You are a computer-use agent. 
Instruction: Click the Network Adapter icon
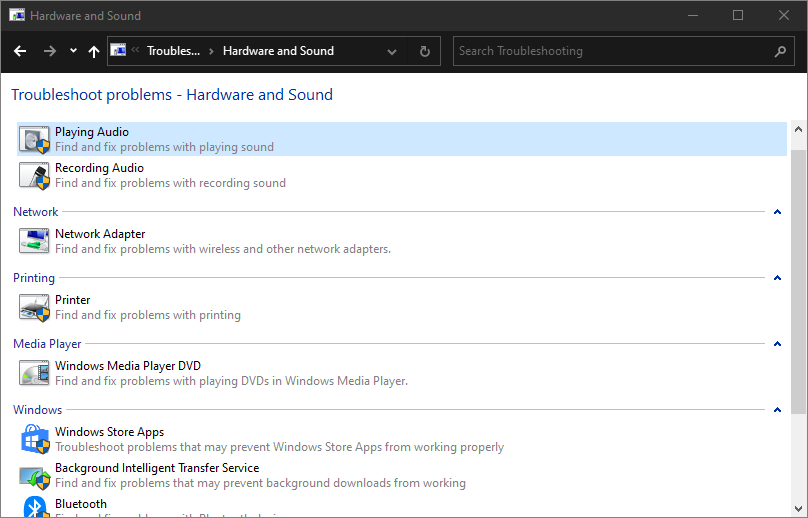tap(34, 241)
